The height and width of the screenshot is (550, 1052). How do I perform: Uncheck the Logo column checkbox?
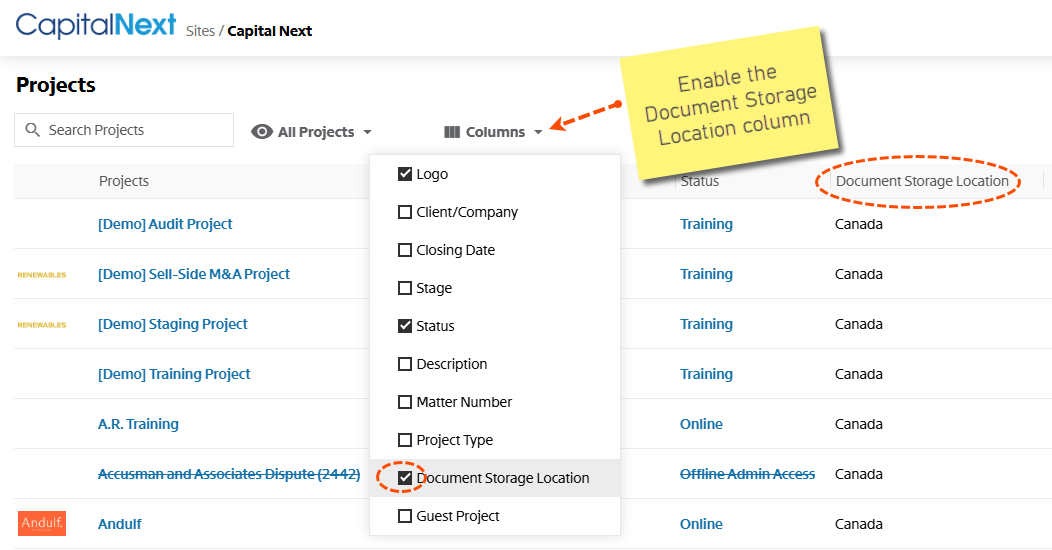pos(405,174)
